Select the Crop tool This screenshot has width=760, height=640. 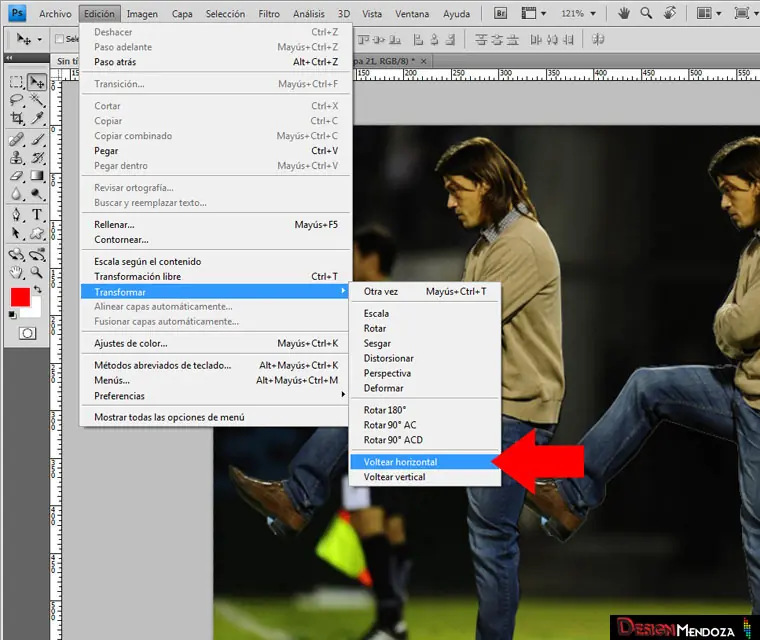point(16,118)
